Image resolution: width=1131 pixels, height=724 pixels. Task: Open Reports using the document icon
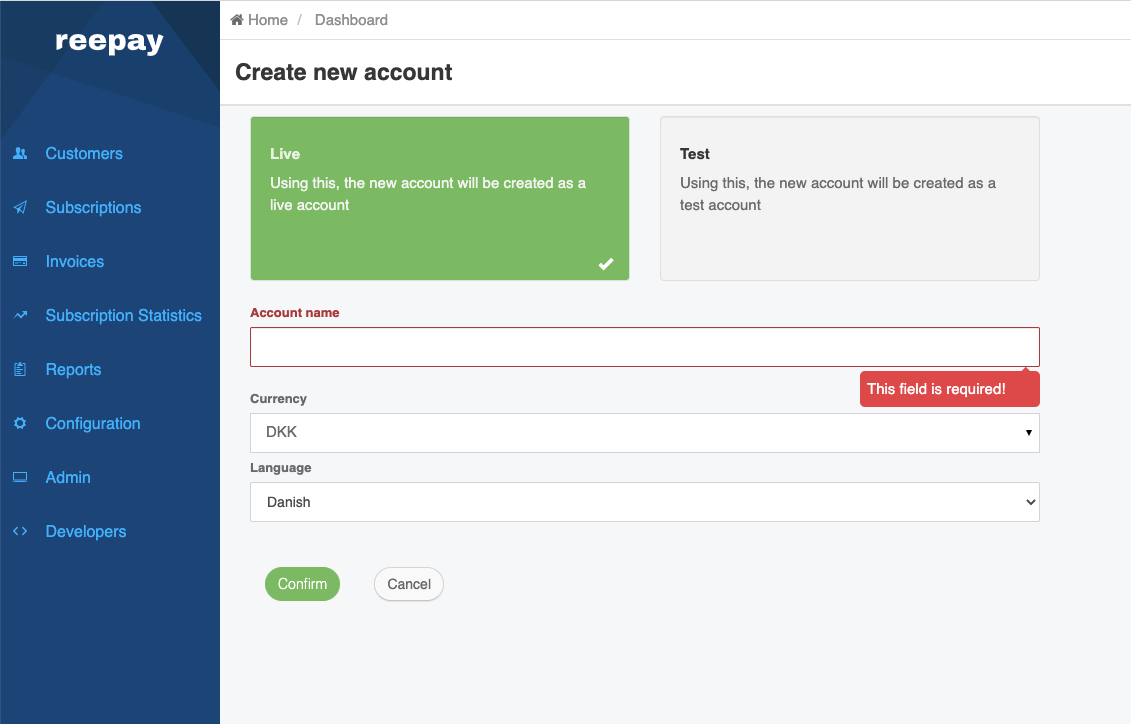20,369
